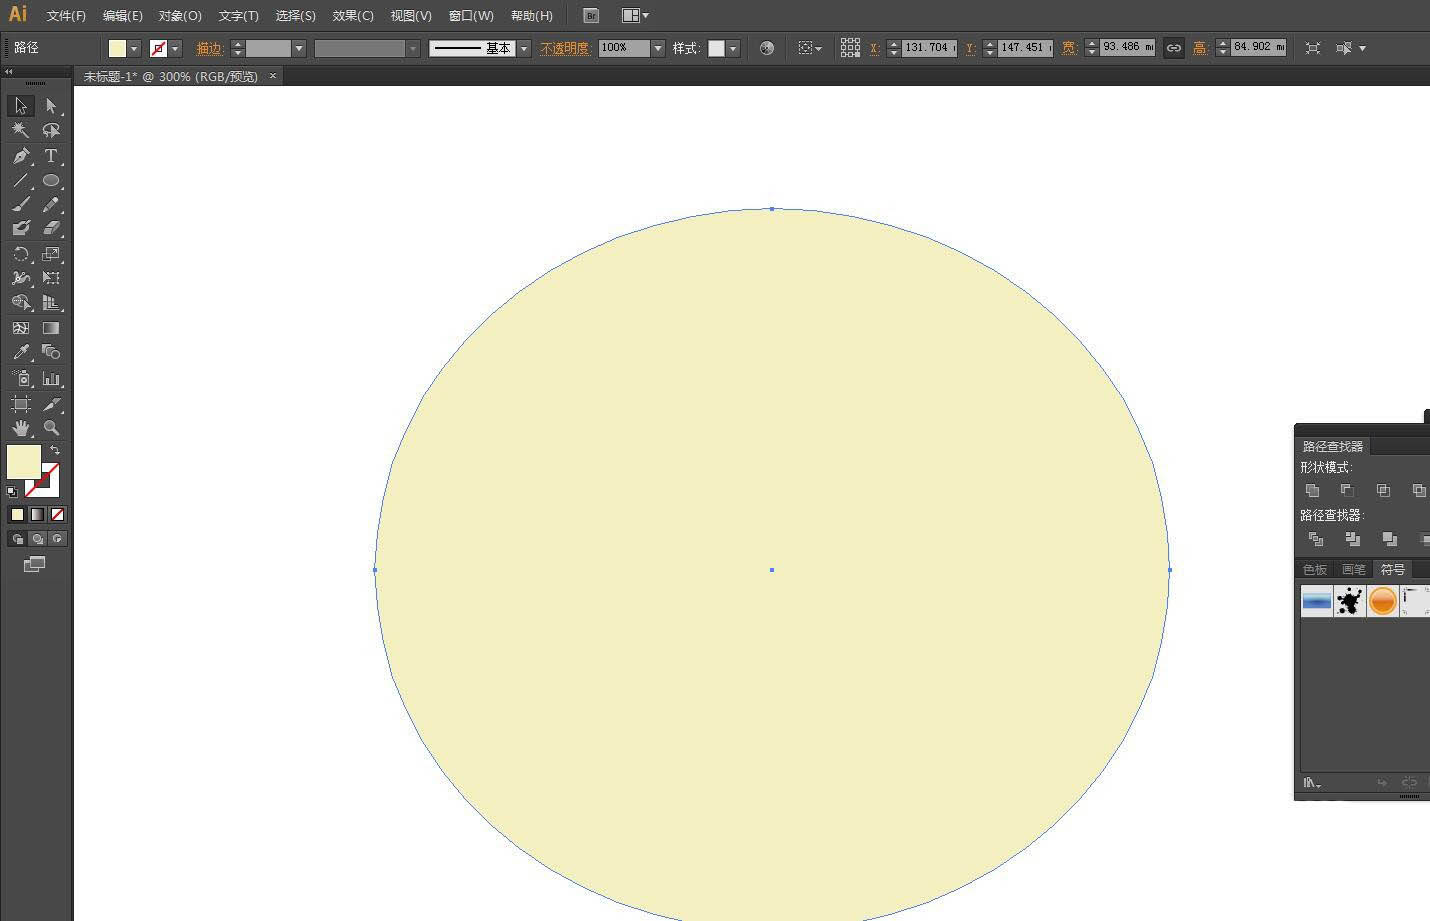Open the fill color dropdown in control bar

(x=133, y=48)
